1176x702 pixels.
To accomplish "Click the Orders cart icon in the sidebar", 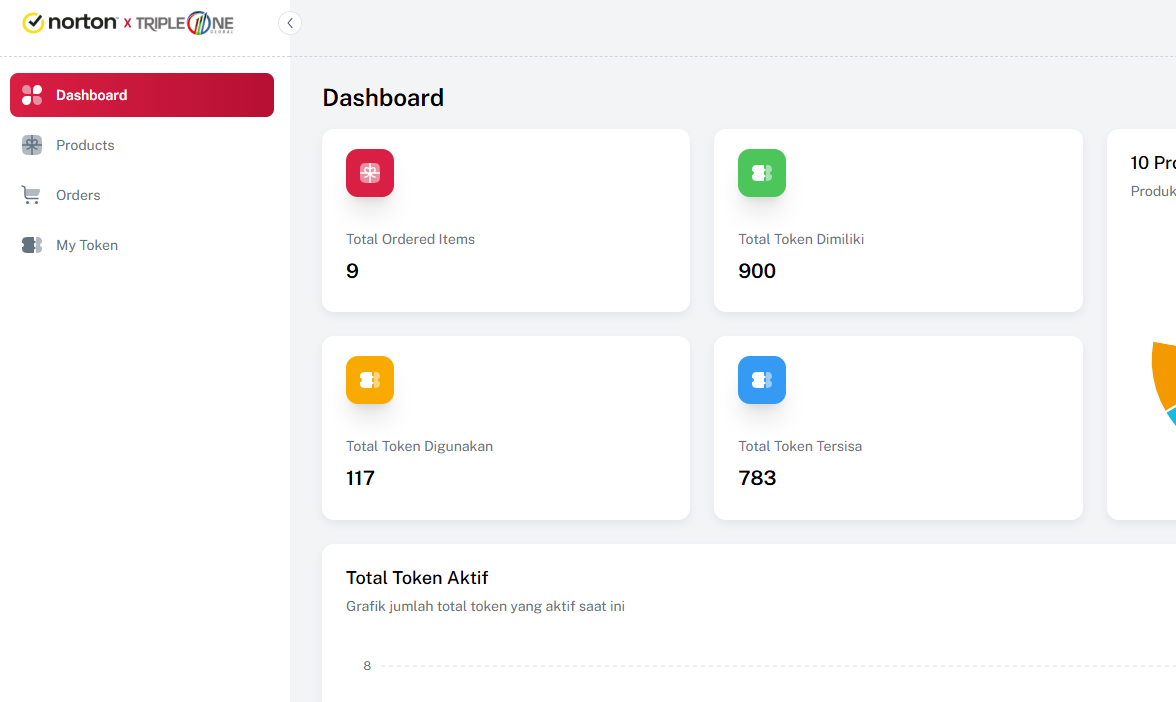I will click(x=32, y=195).
